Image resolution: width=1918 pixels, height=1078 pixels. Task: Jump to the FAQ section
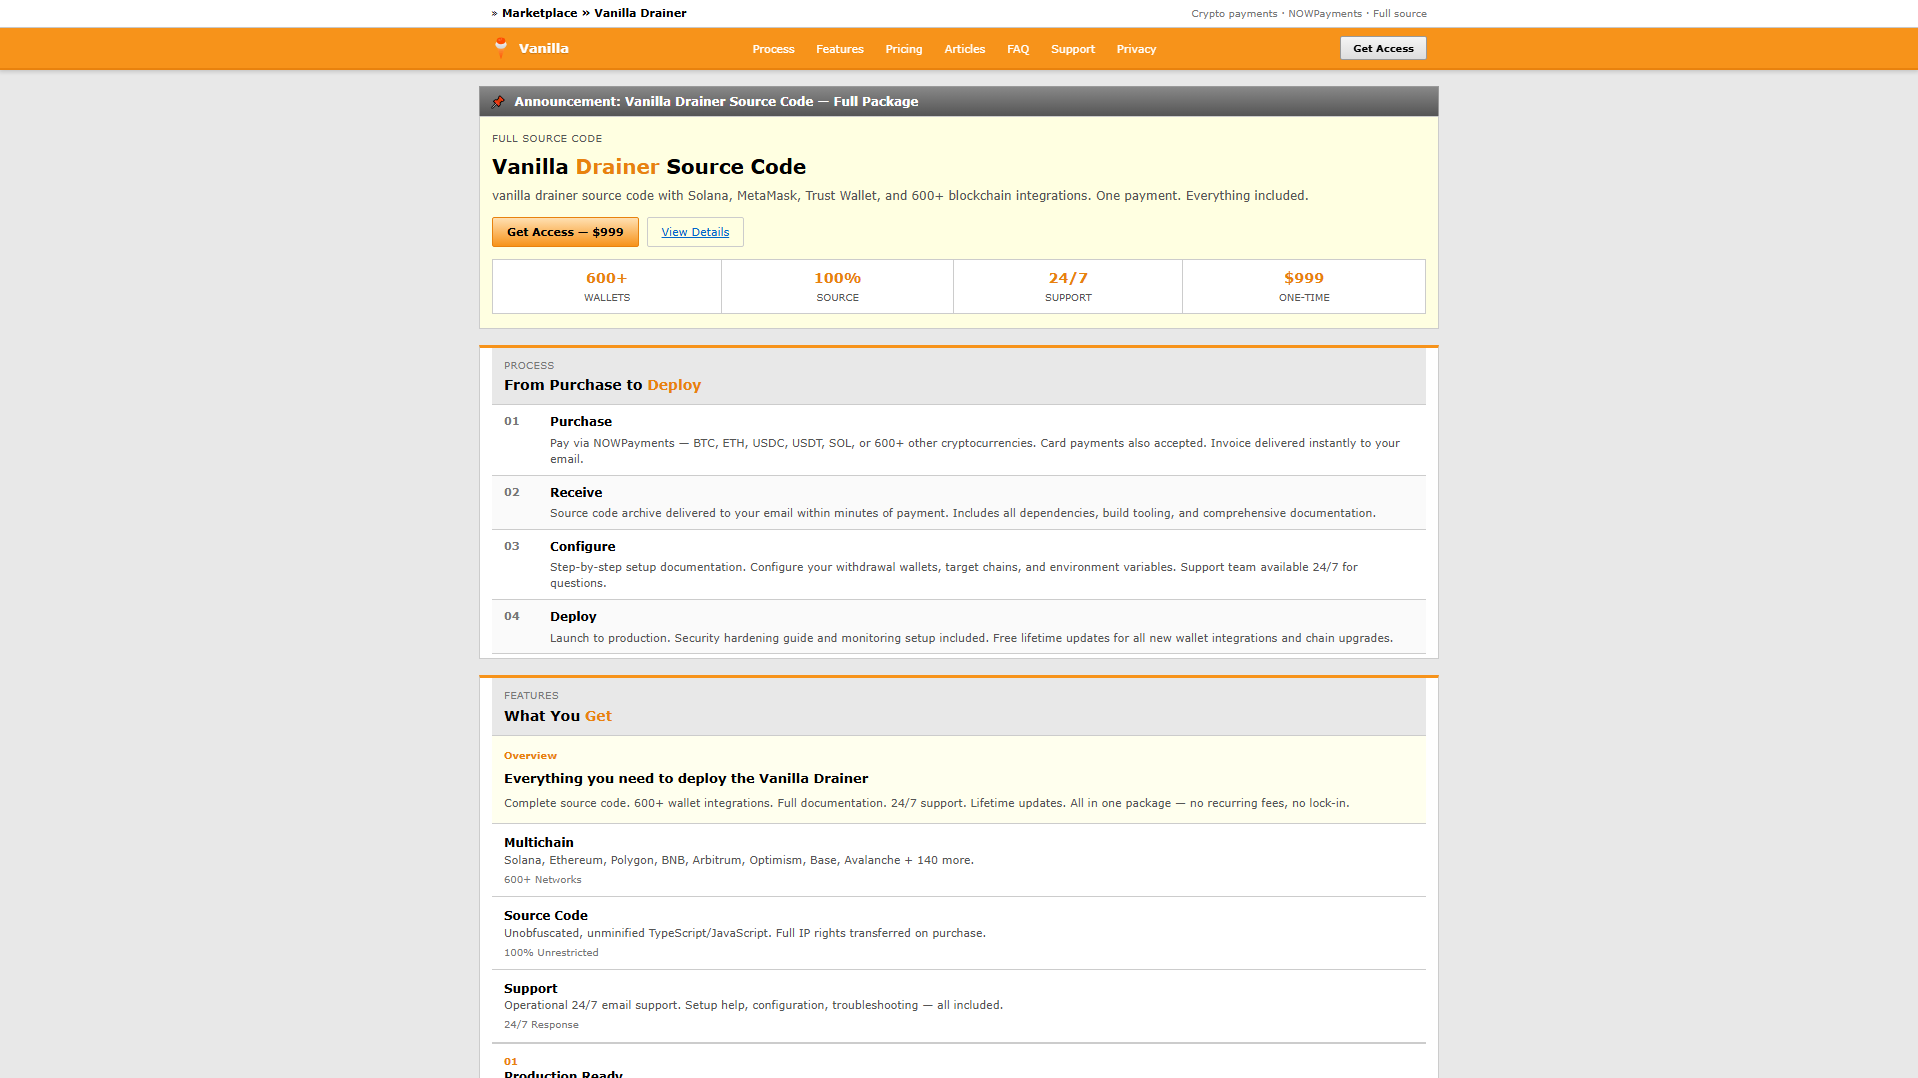click(1018, 49)
